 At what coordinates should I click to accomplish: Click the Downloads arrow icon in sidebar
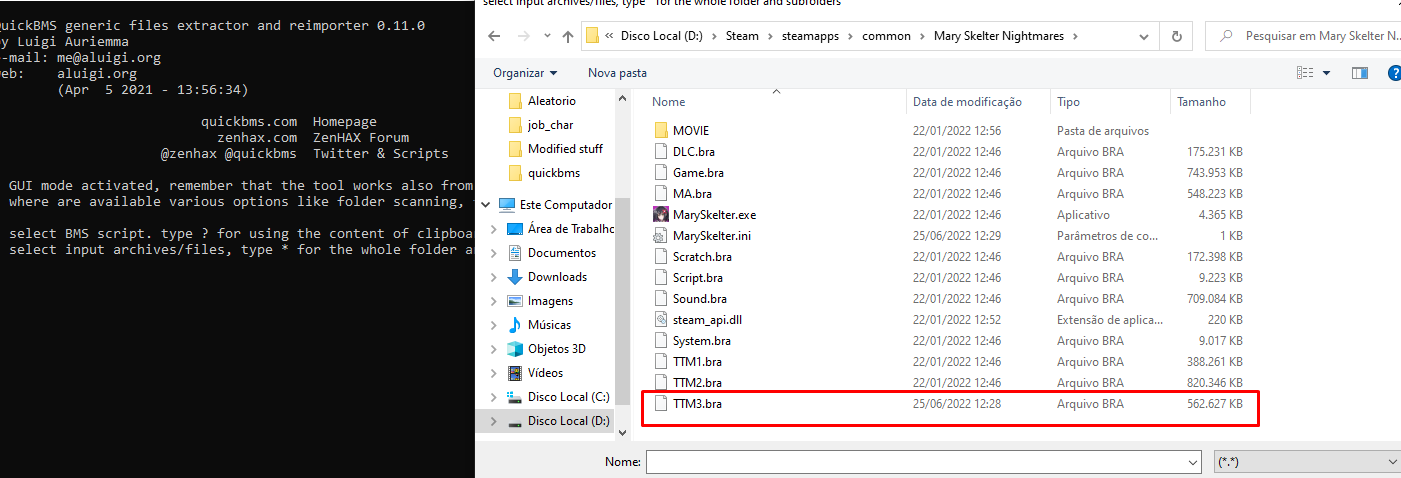click(x=515, y=277)
